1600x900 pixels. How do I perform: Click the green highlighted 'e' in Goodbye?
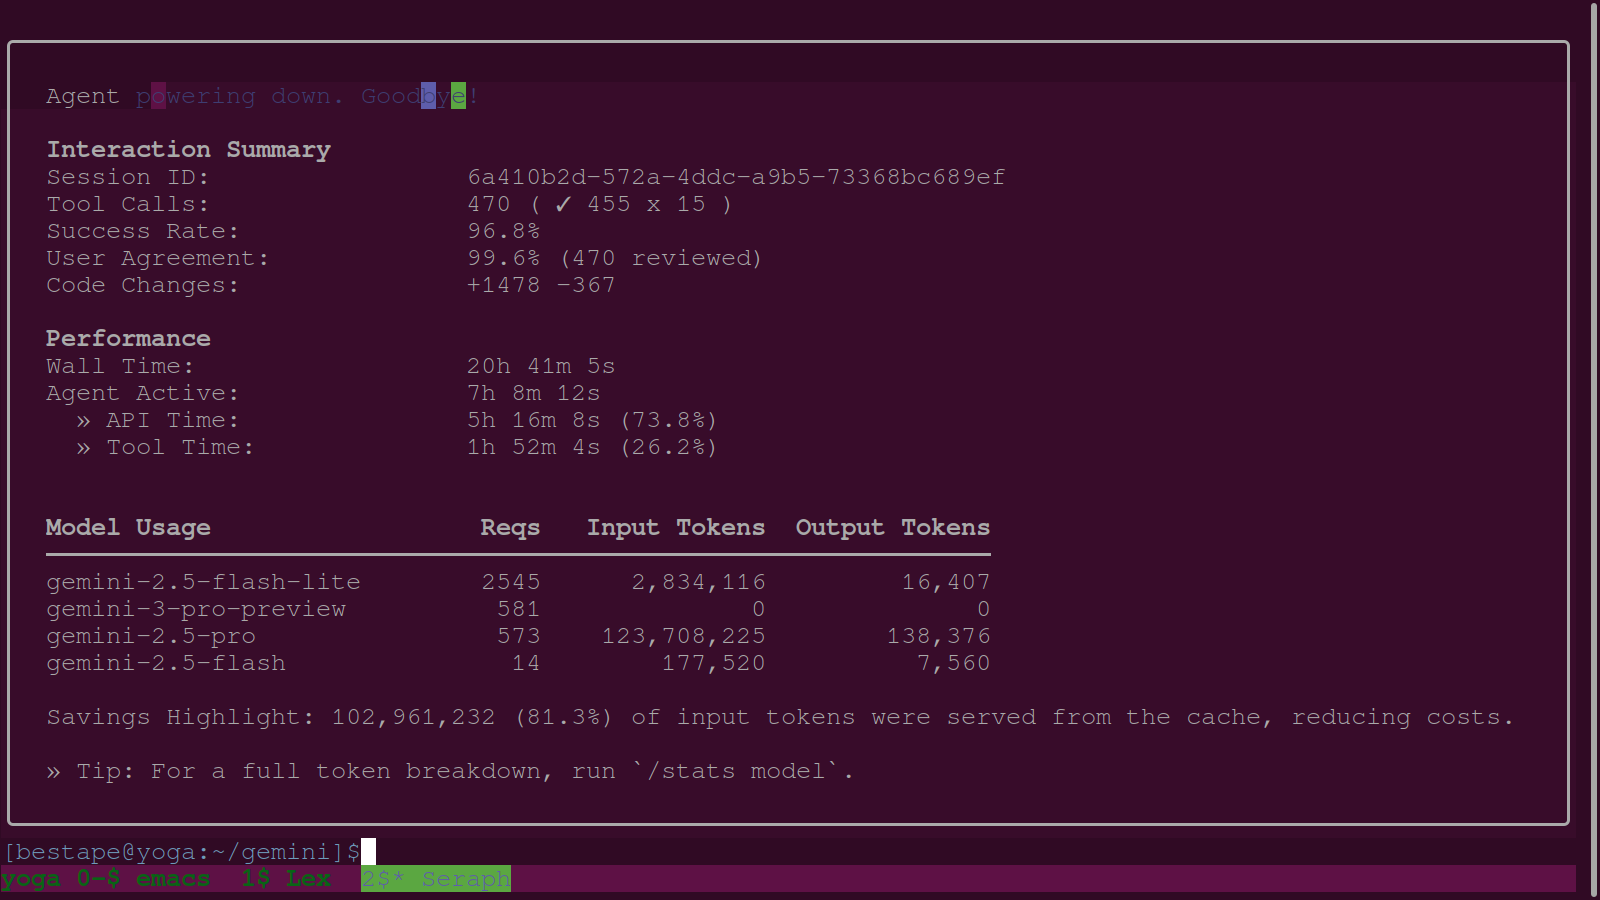tap(458, 96)
